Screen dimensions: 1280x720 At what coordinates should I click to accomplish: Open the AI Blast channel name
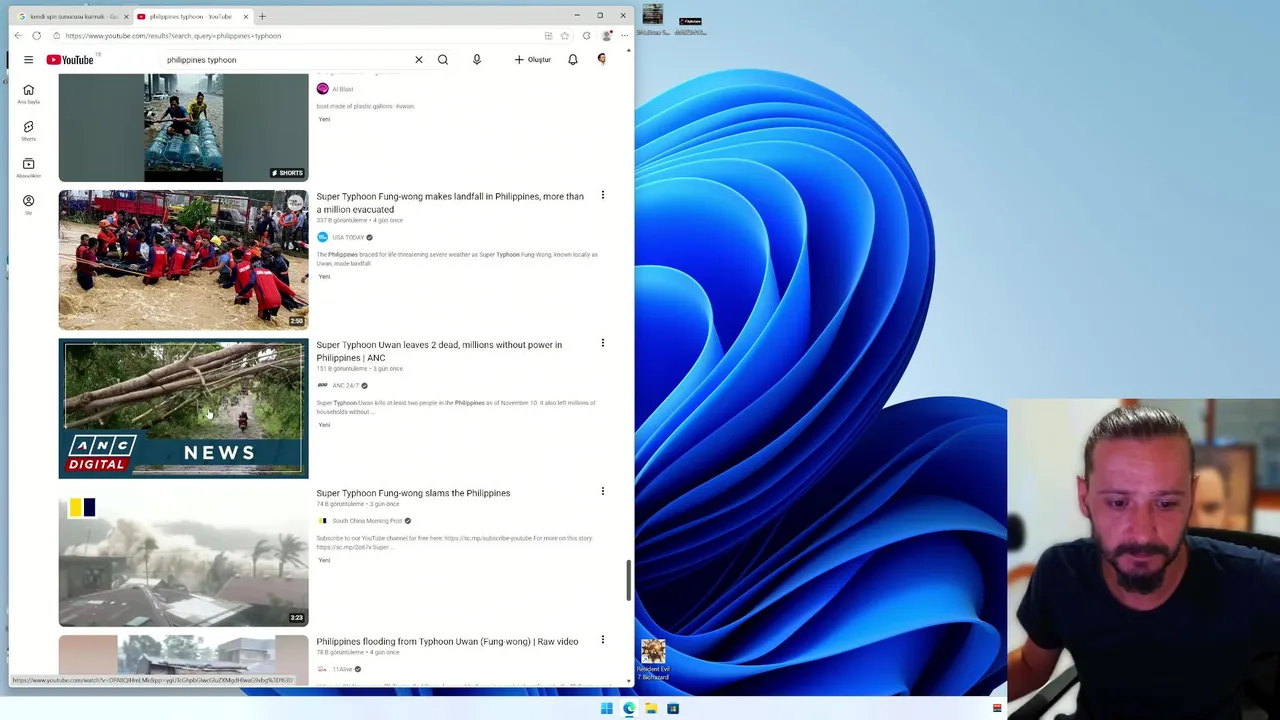tap(342, 89)
